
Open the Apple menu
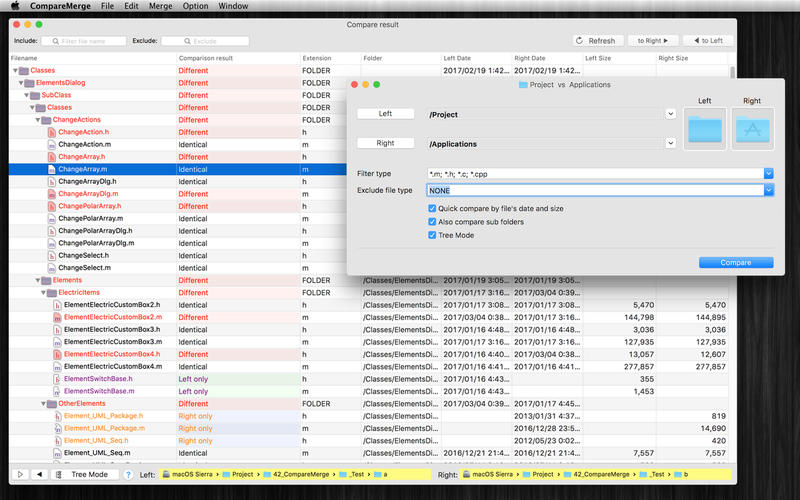[15, 6]
